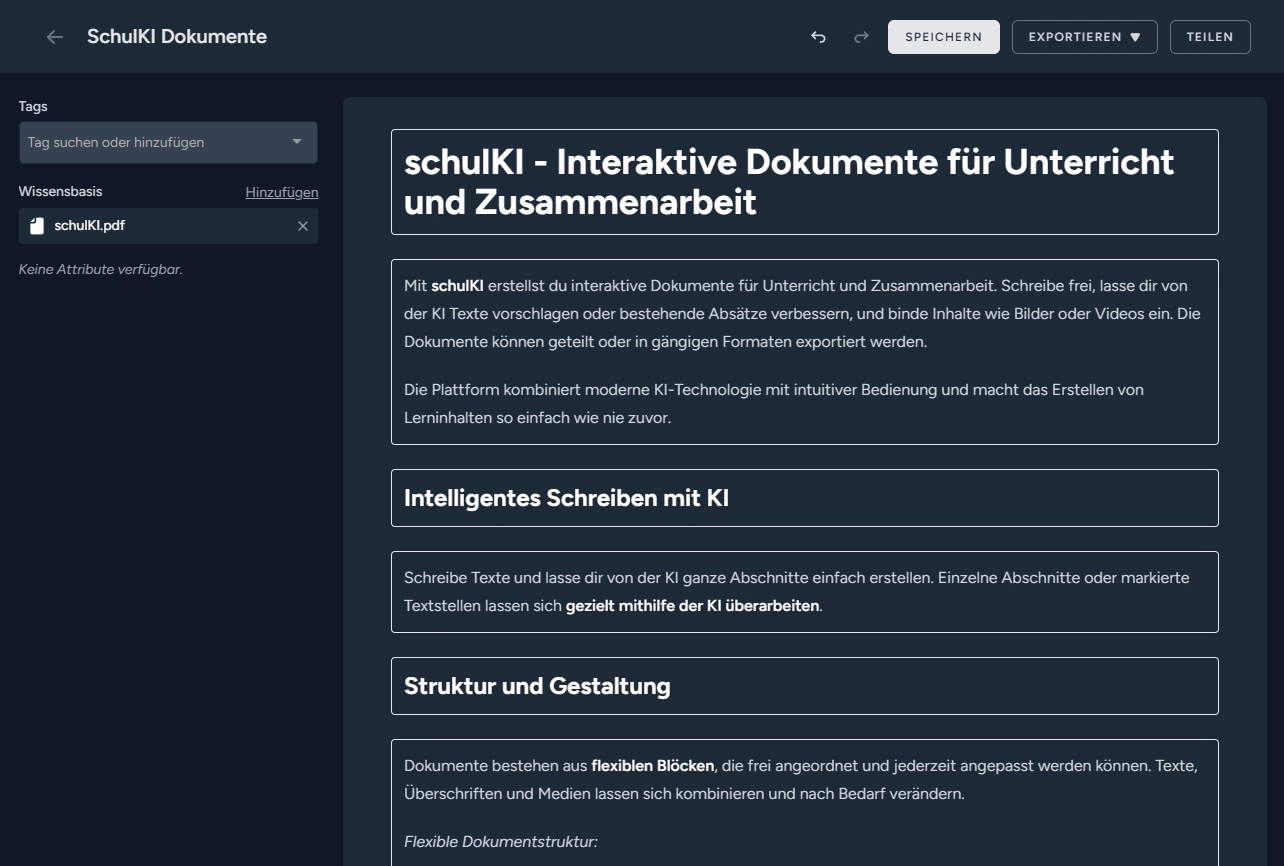Screen dimensions: 1284x866
Task: Remove schulKI.pdf from the Wissensbasis
Action: 303,226
